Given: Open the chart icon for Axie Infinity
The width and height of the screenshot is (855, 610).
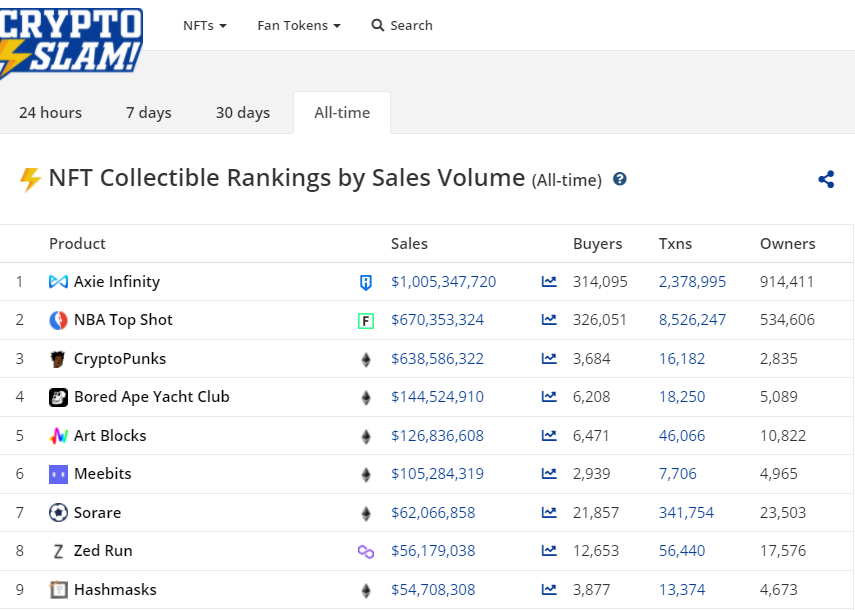Looking at the screenshot, I should [x=549, y=281].
